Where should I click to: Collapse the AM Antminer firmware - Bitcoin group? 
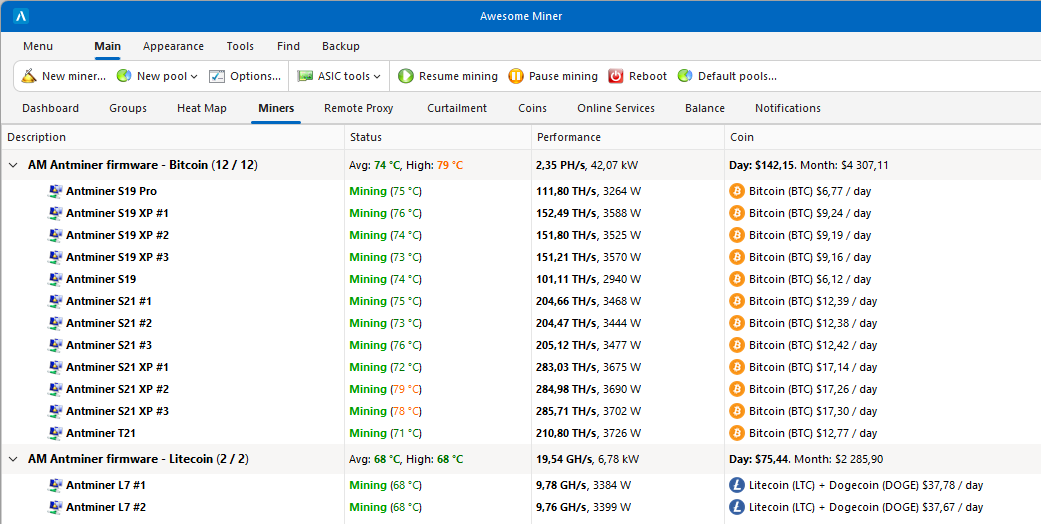click(x=13, y=165)
